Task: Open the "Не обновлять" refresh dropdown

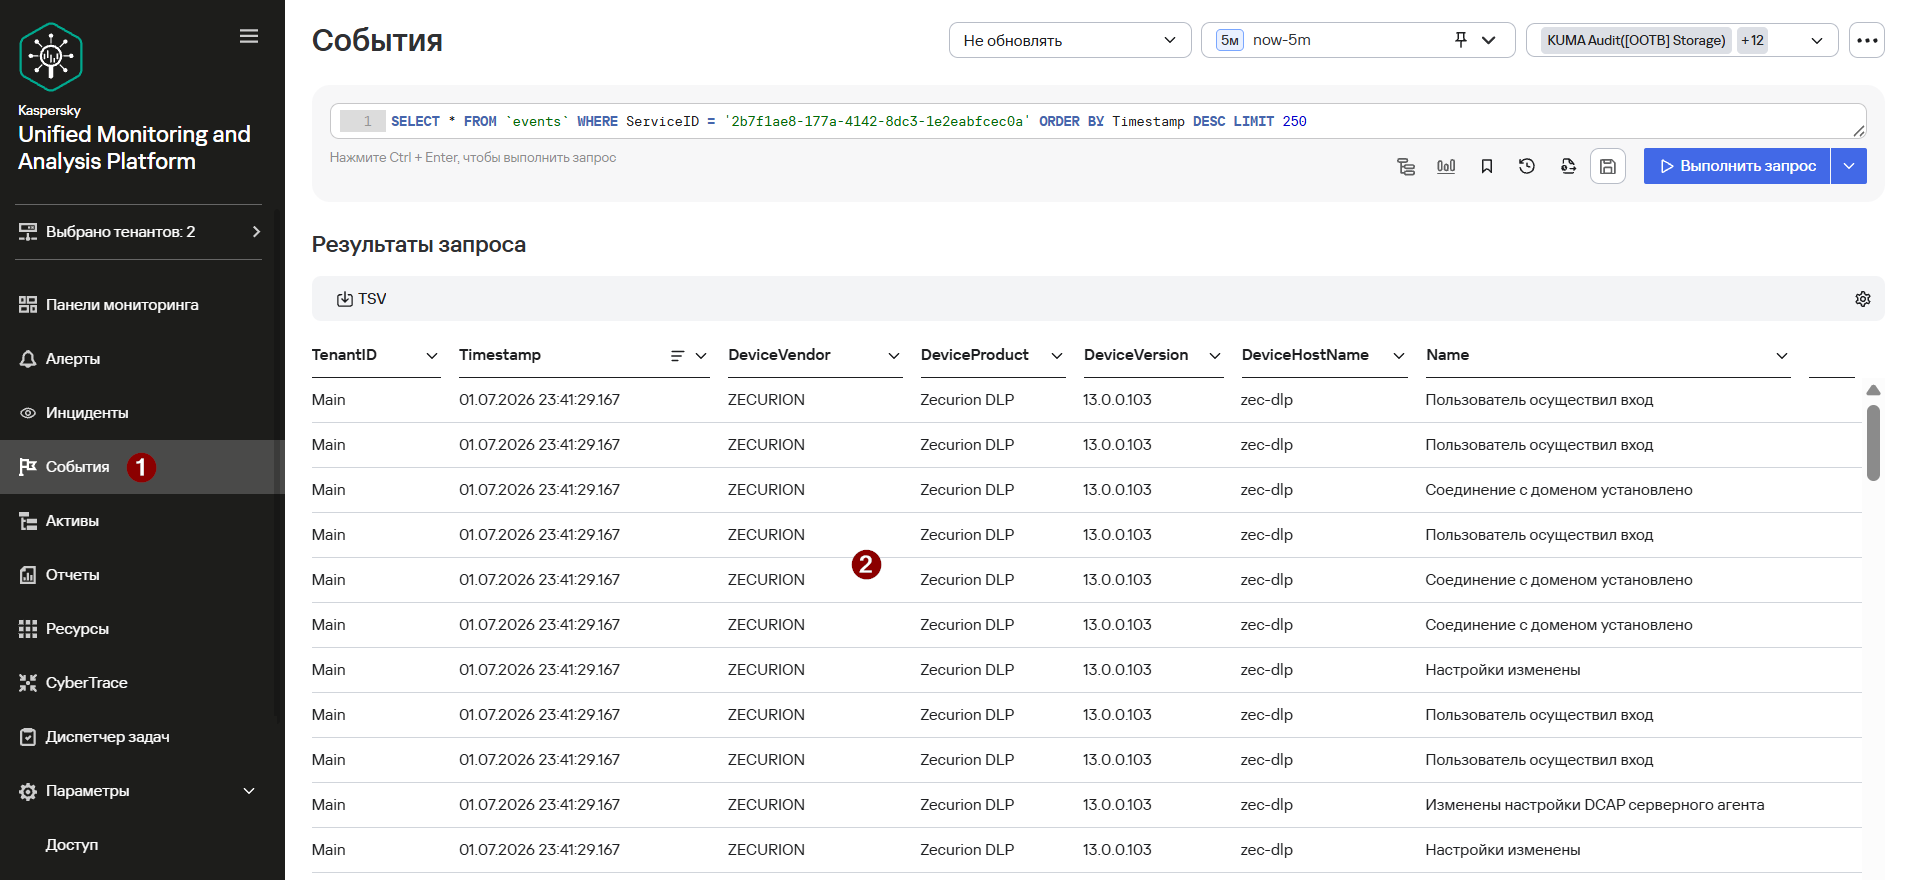Action: 1070,40
